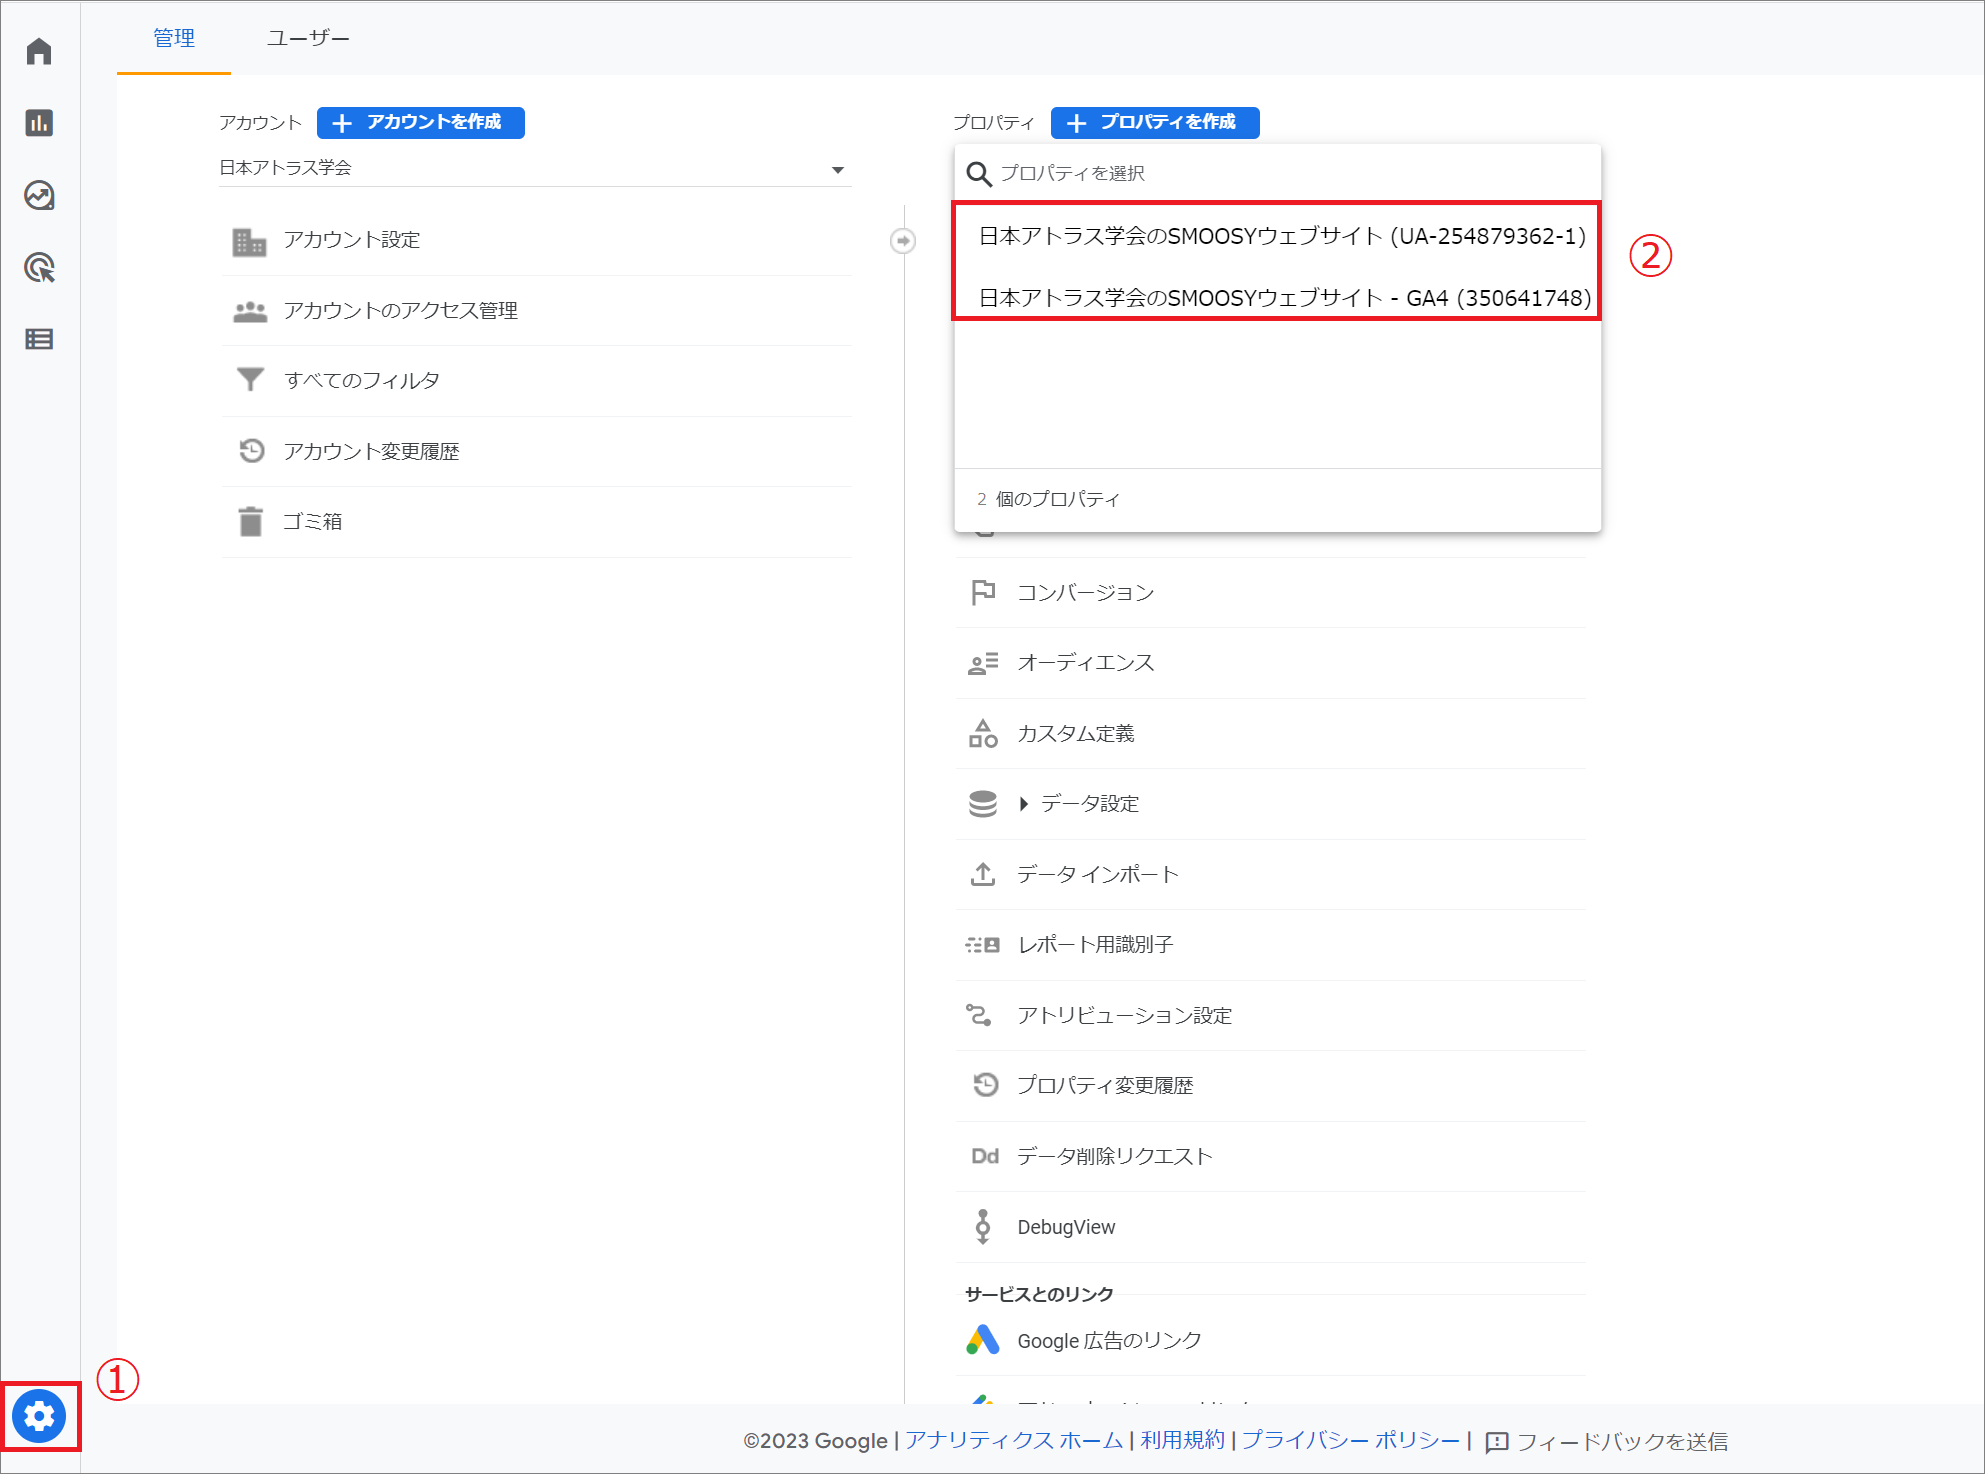Click the arrow circle between the columns
The height and width of the screenshot is (1474, 1985).
point(903,241)
